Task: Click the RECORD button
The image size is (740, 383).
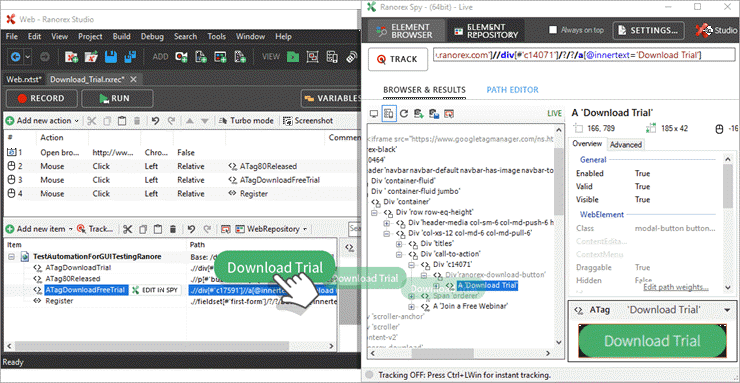Action: click(x=41, y=99)
